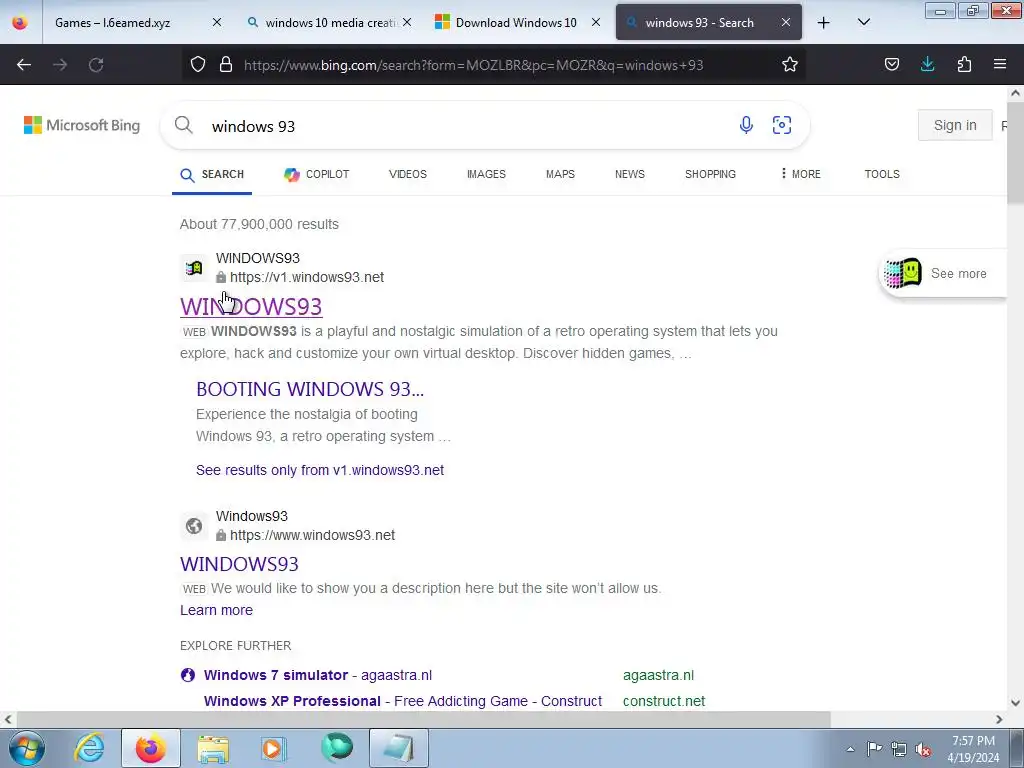Click the site security padlock icon
Image resolution: width=1024 pixels, height=768 pixels.
(x=226, y=65)
